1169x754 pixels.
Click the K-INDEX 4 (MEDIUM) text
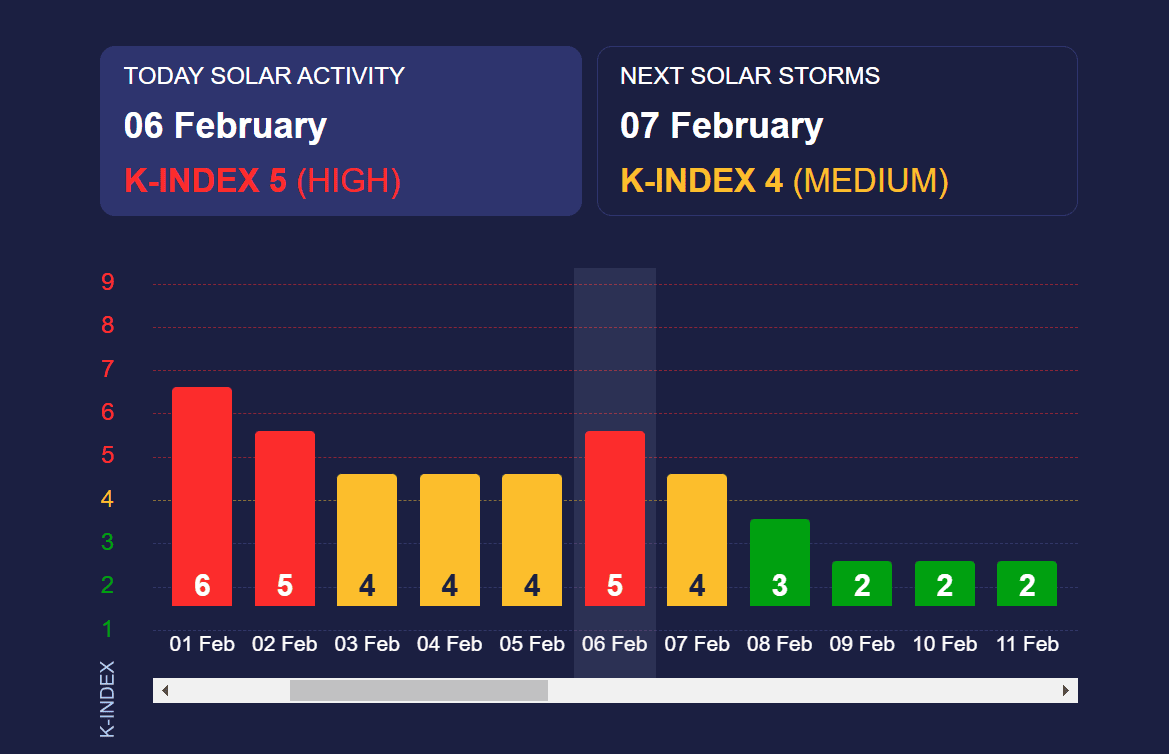click(784, 181)
